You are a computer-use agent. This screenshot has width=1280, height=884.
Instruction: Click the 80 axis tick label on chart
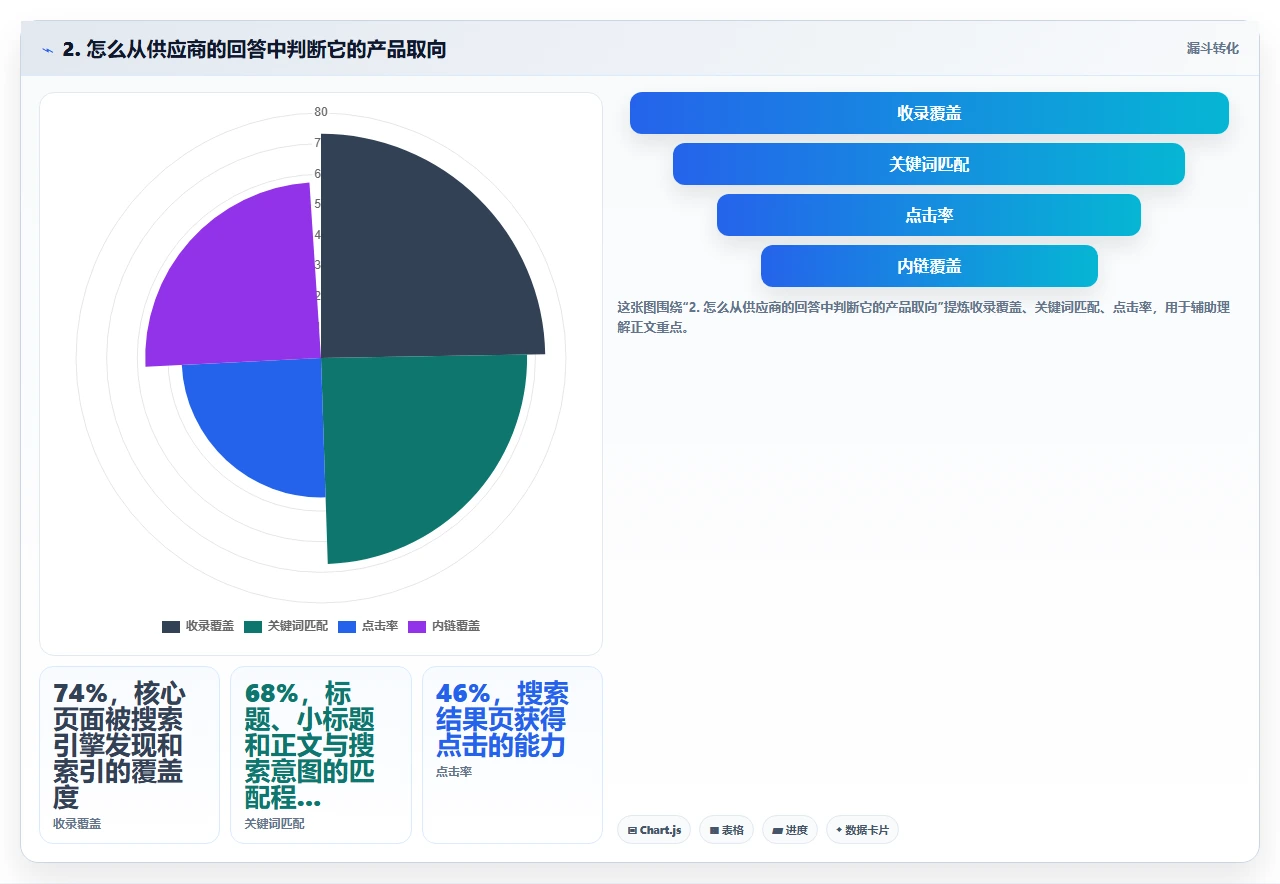(x=321, y=112)
